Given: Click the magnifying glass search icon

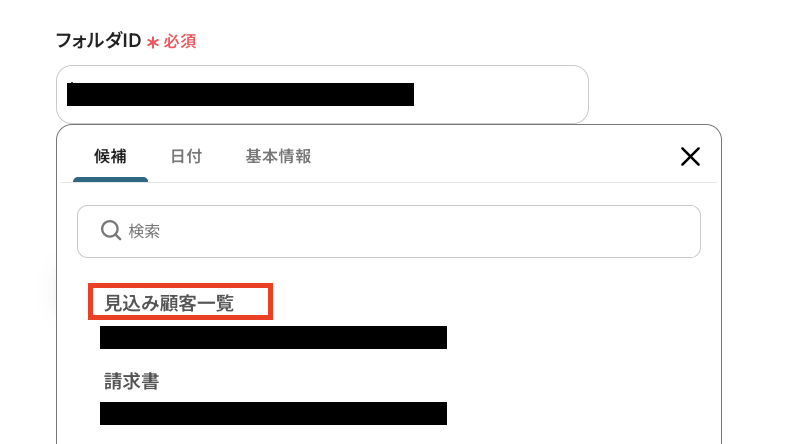Looking at the screenshot, I should click(x=111, y=230).
